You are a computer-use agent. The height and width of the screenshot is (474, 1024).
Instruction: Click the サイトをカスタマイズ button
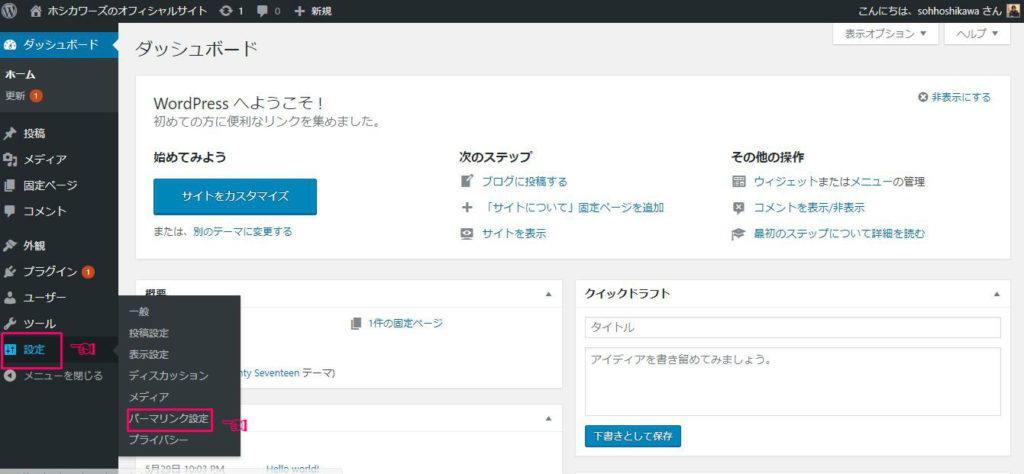click(235, 197)
